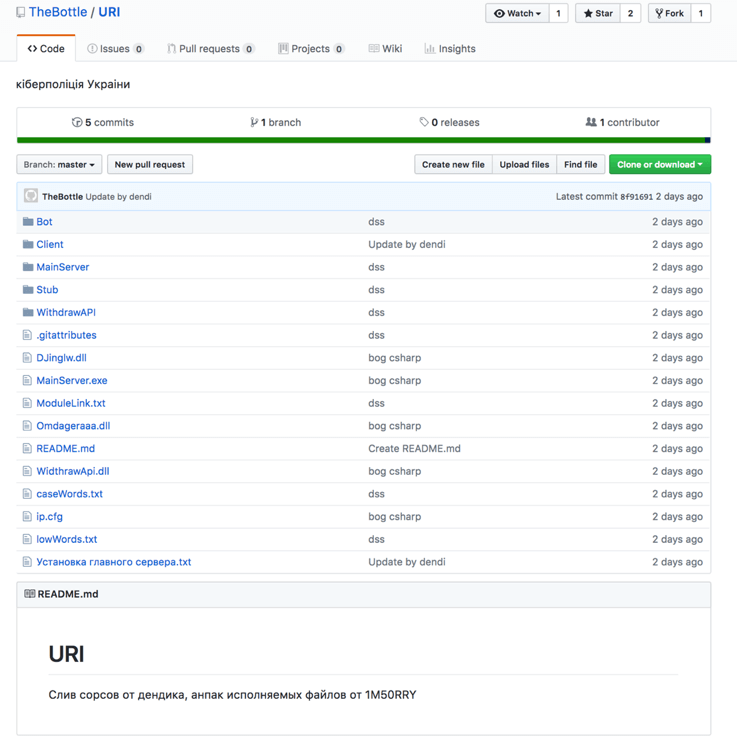This screenshot has height=750, width=737.
Task: Click the caseWords.txt file icon
Action: [27, 494]
